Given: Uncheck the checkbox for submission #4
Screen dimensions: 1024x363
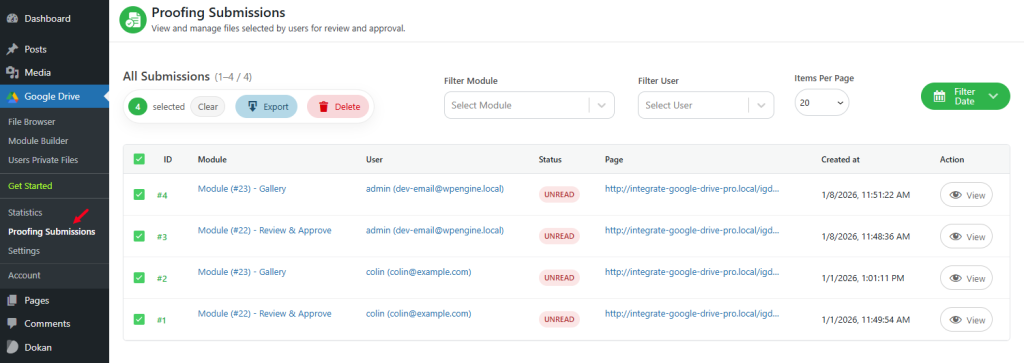Looking at the screenshot, I should click(139, 195).
